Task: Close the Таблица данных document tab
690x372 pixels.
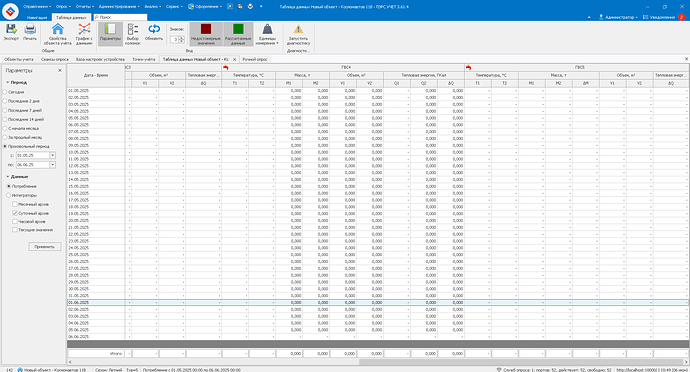Action: tap(235, 59)
